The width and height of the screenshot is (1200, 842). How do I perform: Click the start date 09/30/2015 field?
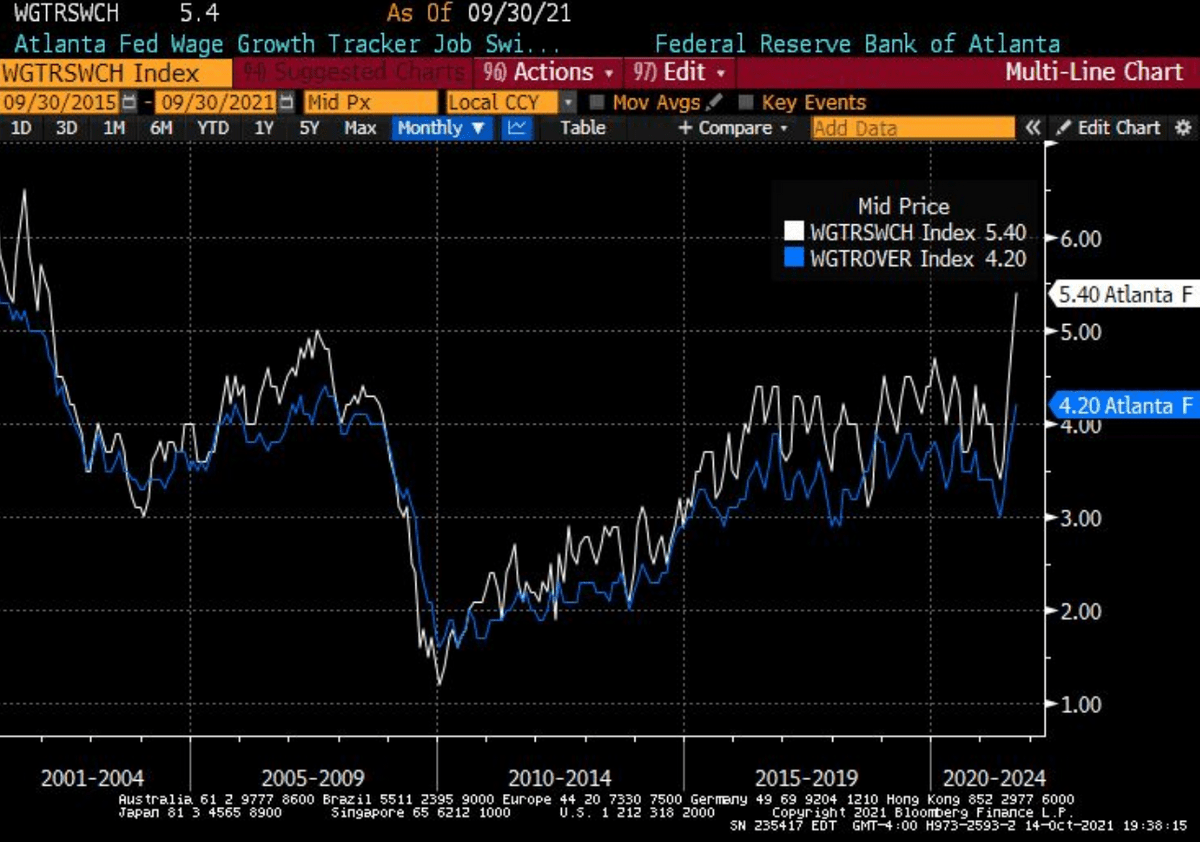click(61, 102)
